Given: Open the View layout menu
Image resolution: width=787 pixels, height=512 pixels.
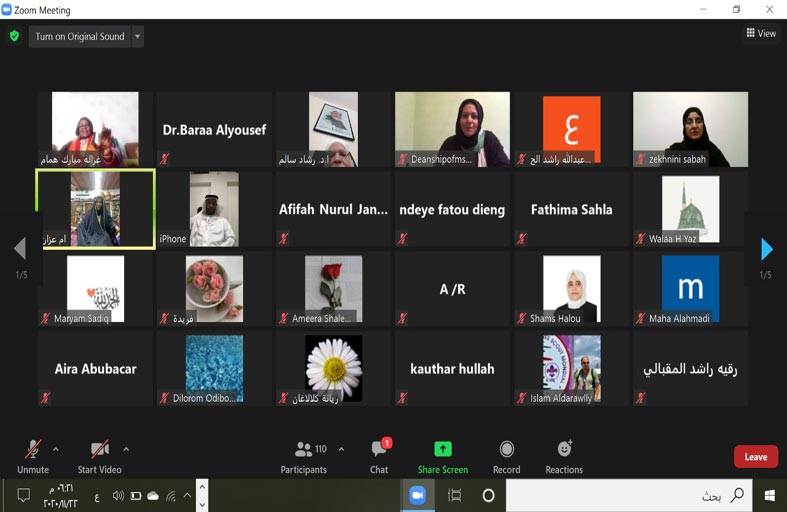Looking at the screenshot, I should pyautogui.click(x=760, y=33).
